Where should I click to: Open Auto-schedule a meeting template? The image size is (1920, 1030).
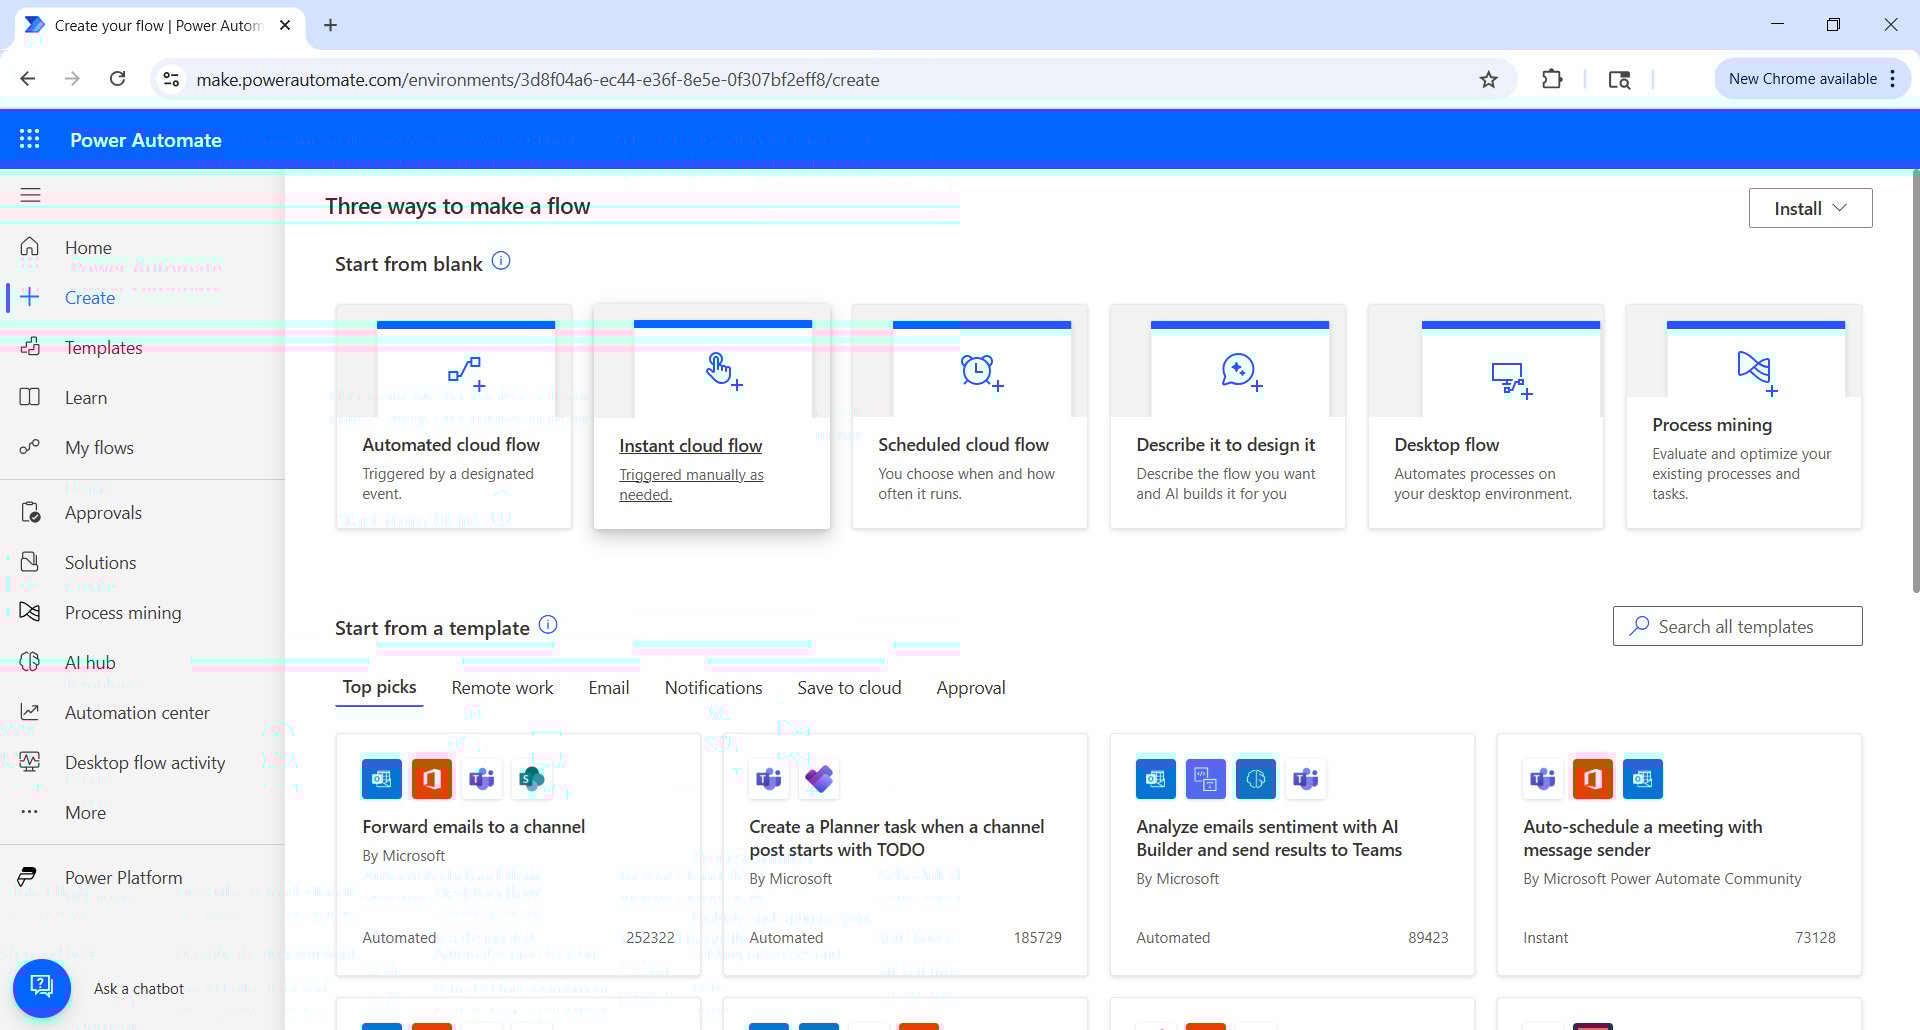click(x=1643, y=838)
